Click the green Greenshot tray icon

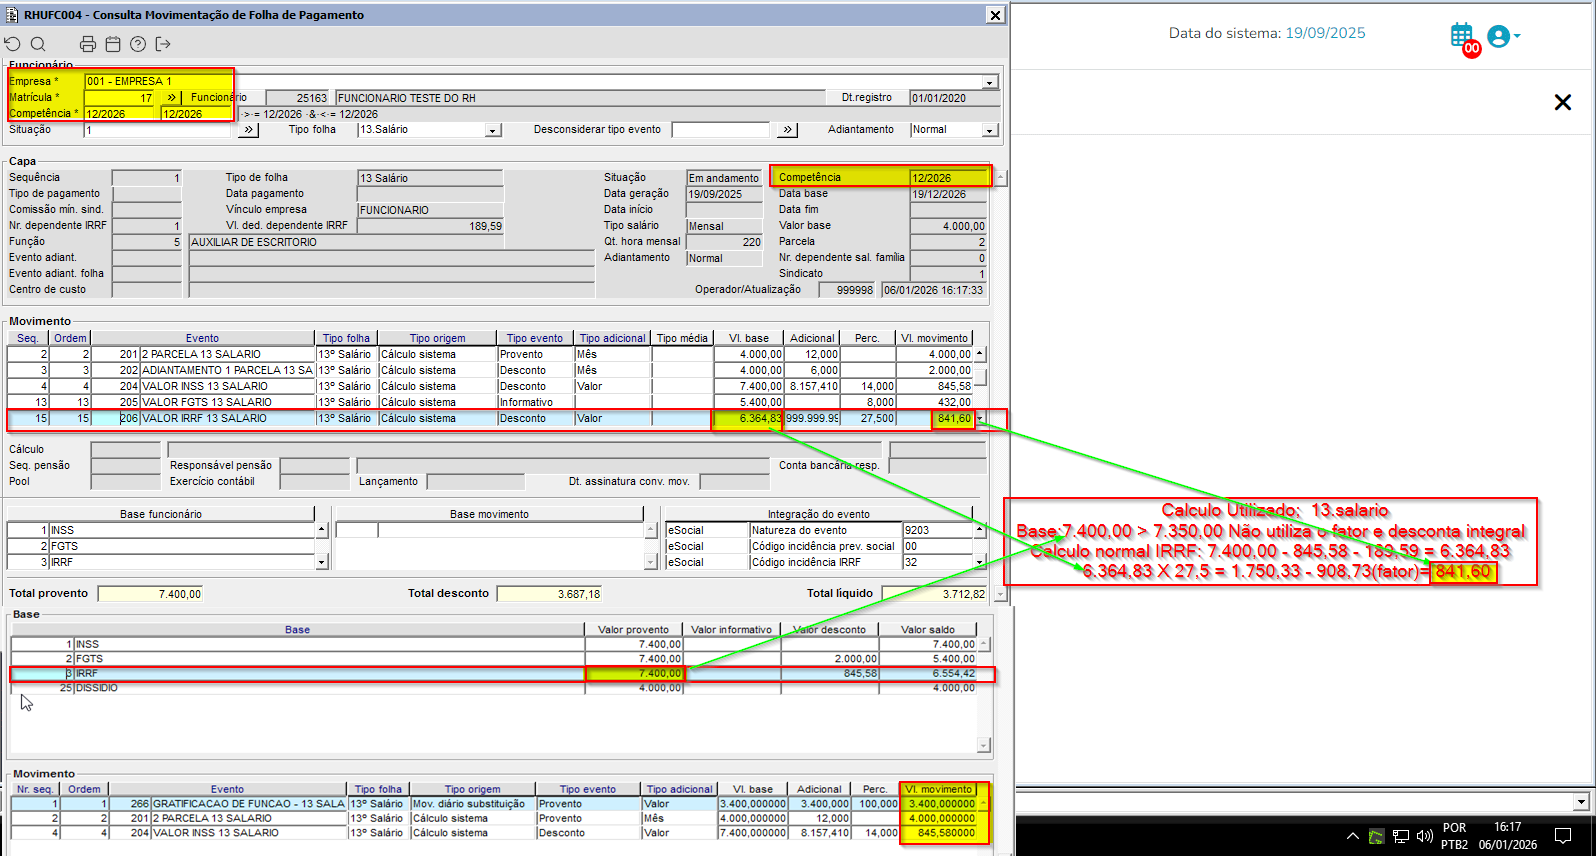coord(1377,836)
